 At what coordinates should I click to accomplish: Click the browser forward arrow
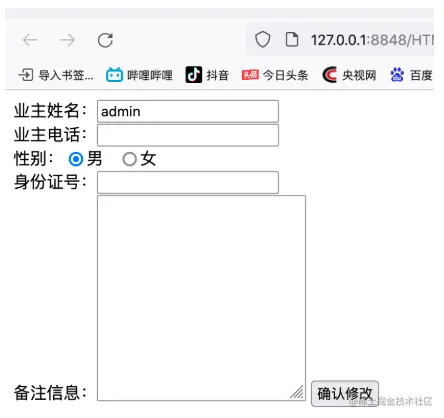coord(68,40)
